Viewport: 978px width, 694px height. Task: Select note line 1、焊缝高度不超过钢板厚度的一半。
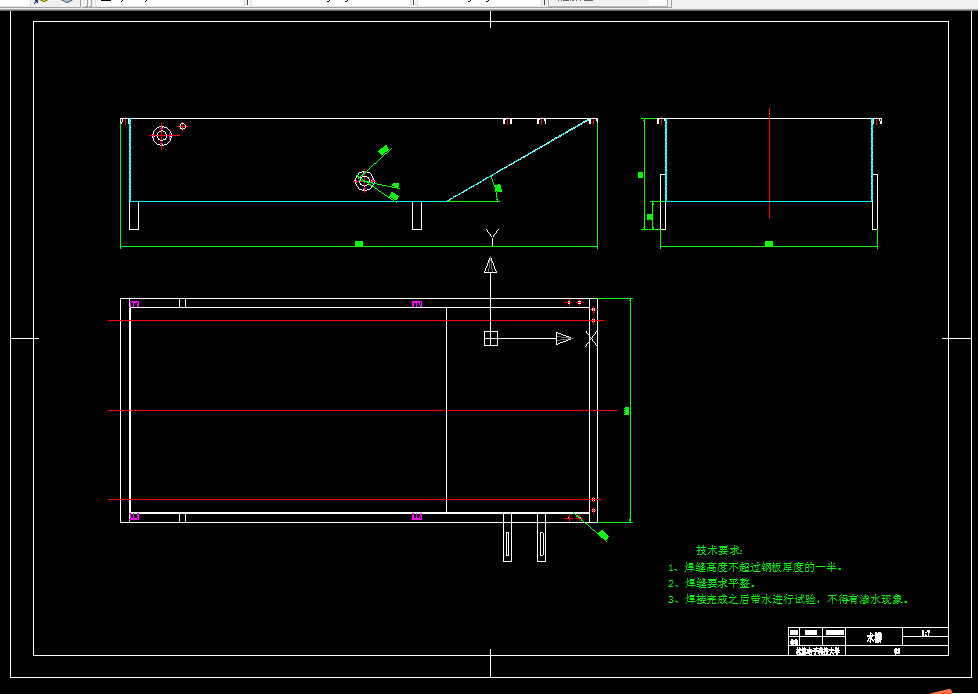(756, 567)
